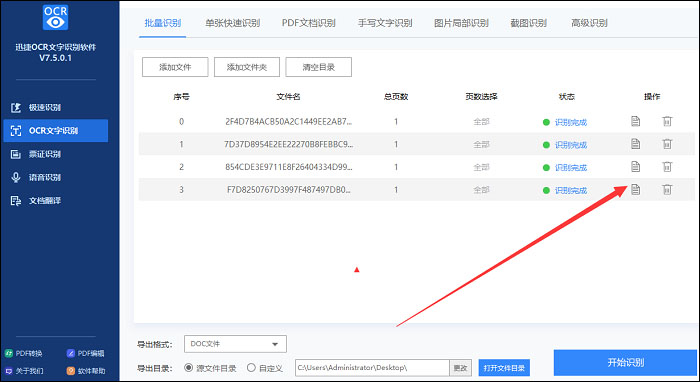Select the 源文件目录 radio button
700x382 pixels.
(x=188, y=368)
